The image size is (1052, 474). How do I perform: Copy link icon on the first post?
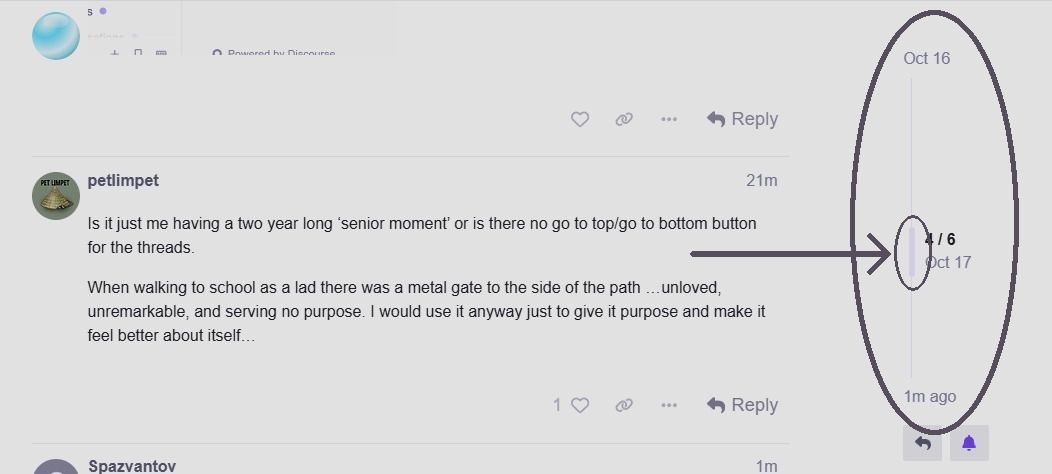coord(624,119)
